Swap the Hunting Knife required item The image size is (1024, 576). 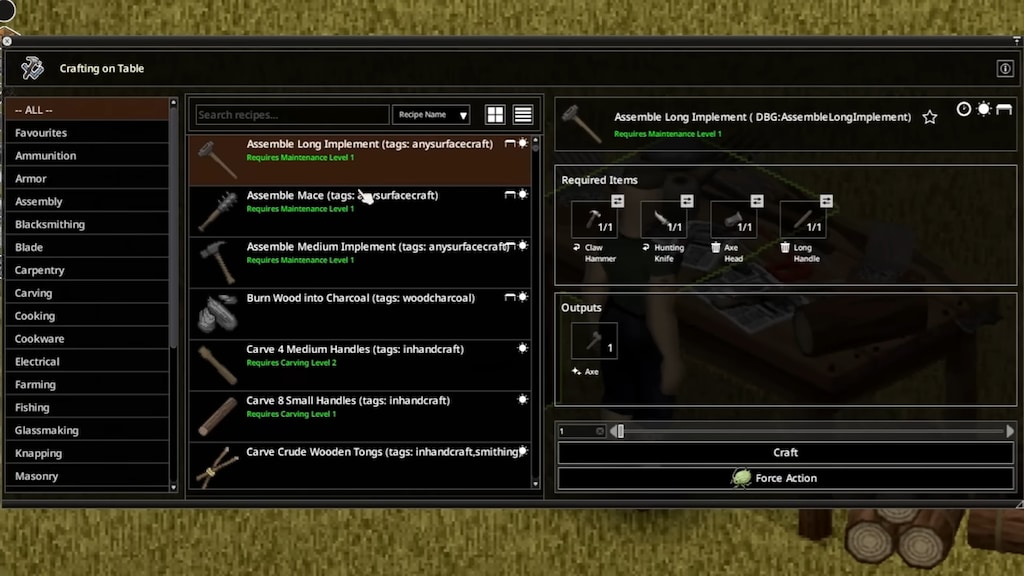(x=687, y=201)
